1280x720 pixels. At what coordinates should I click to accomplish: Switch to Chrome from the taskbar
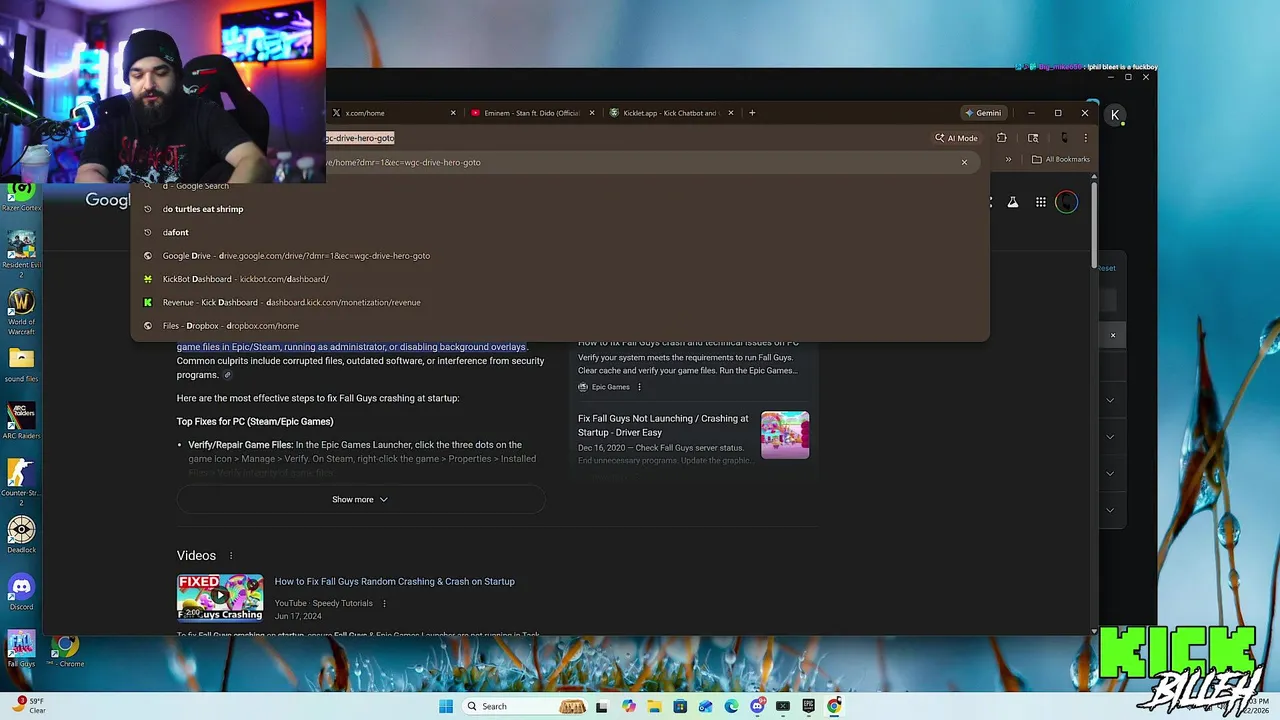[x=834, y=706]
